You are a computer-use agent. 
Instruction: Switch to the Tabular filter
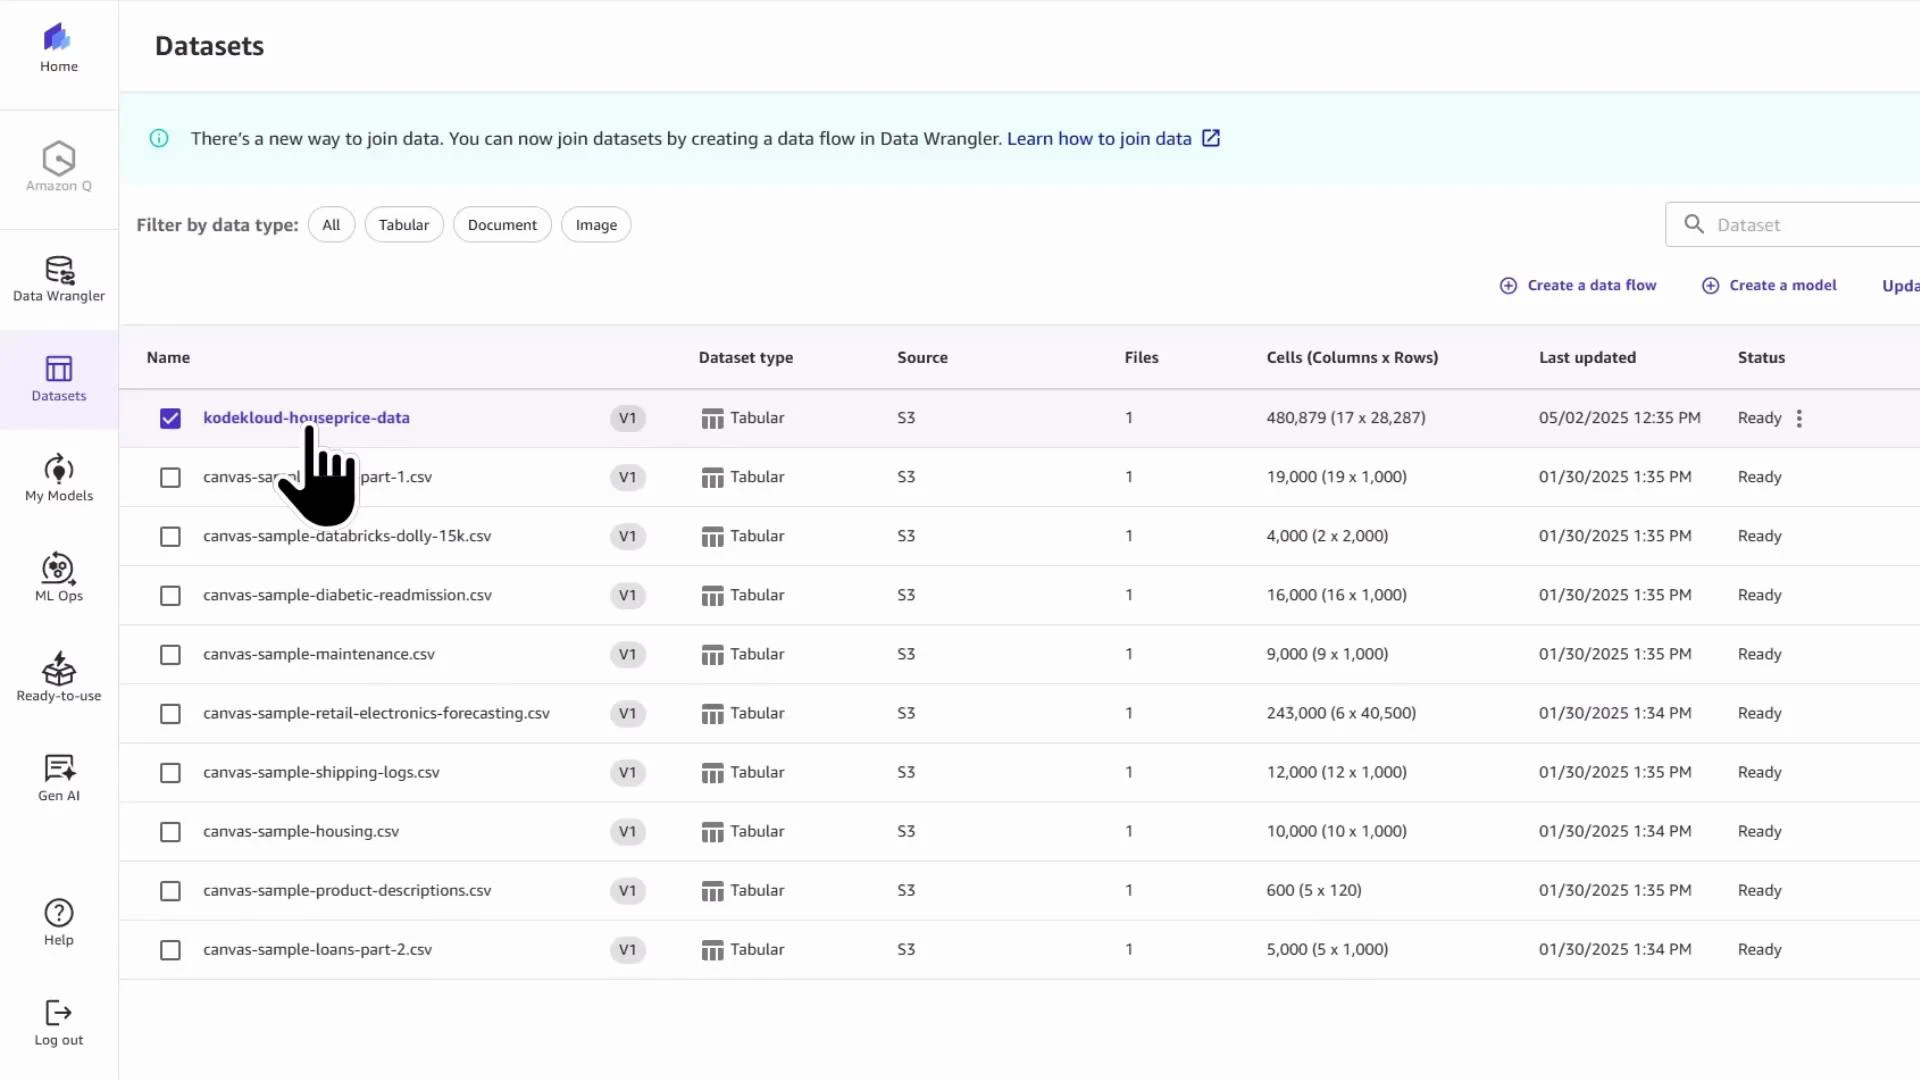click(403, 224)
